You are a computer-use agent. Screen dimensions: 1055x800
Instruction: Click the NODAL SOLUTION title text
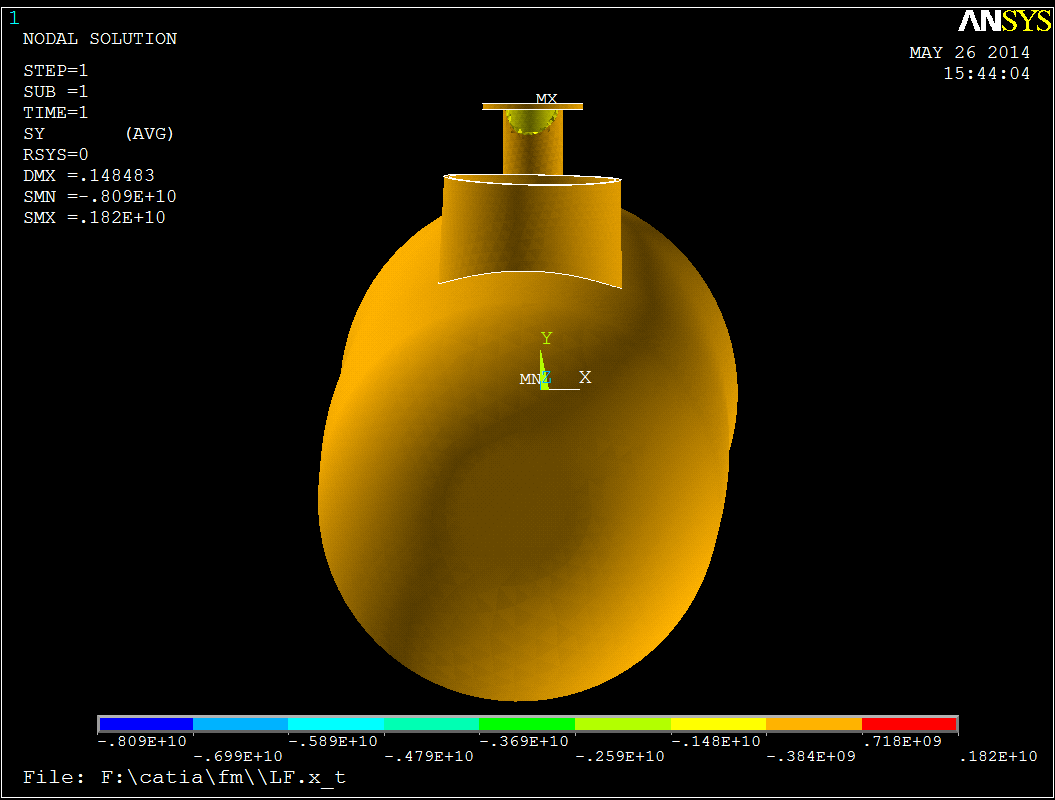[x=100, y=39]
